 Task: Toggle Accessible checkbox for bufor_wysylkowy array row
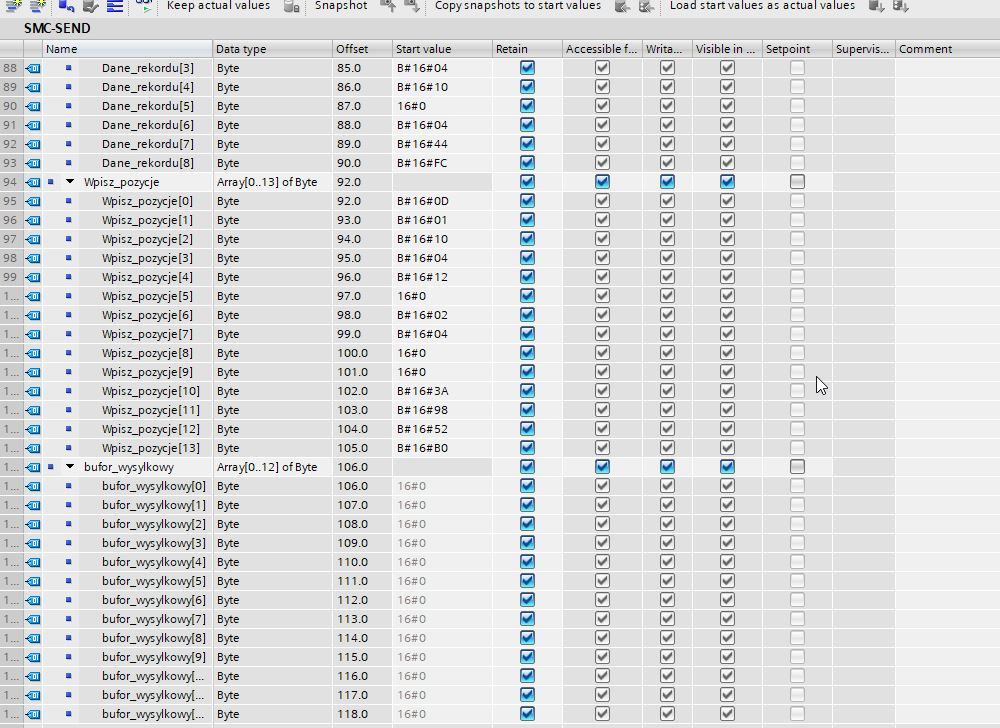[x=602, y=467]
